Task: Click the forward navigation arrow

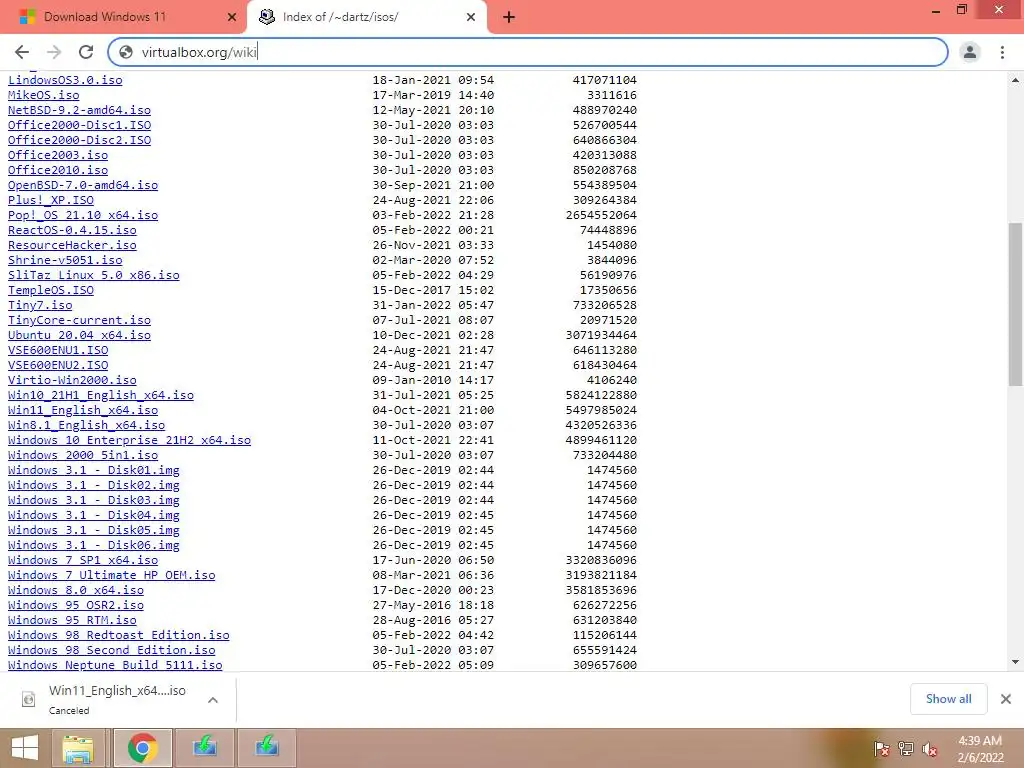Action: [x=54, y=52]
